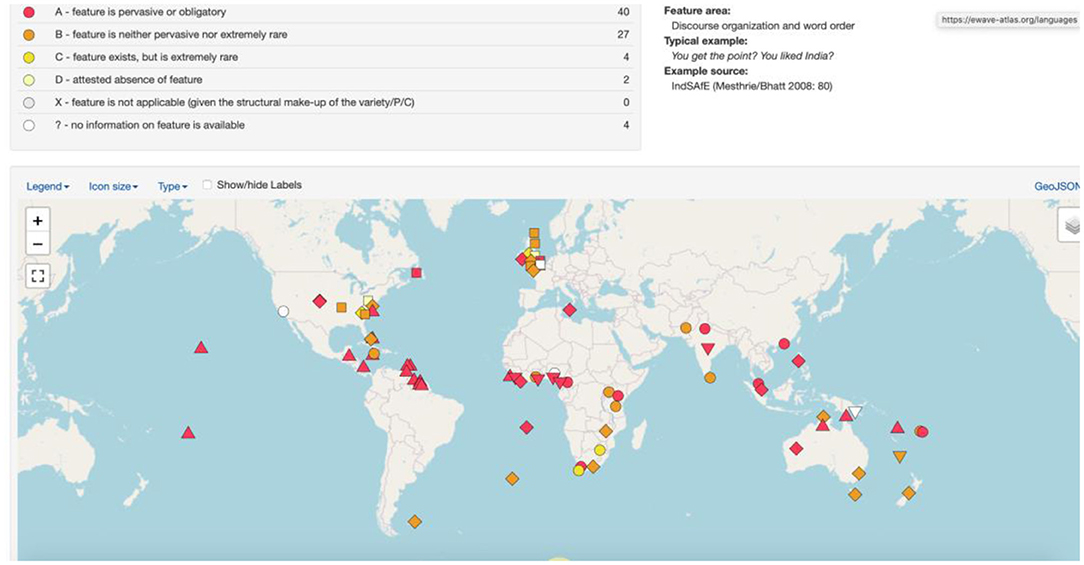Click white circle marker in western USA
The width and height of the screenshot is (1084, 565).
(x=283, y=311)
